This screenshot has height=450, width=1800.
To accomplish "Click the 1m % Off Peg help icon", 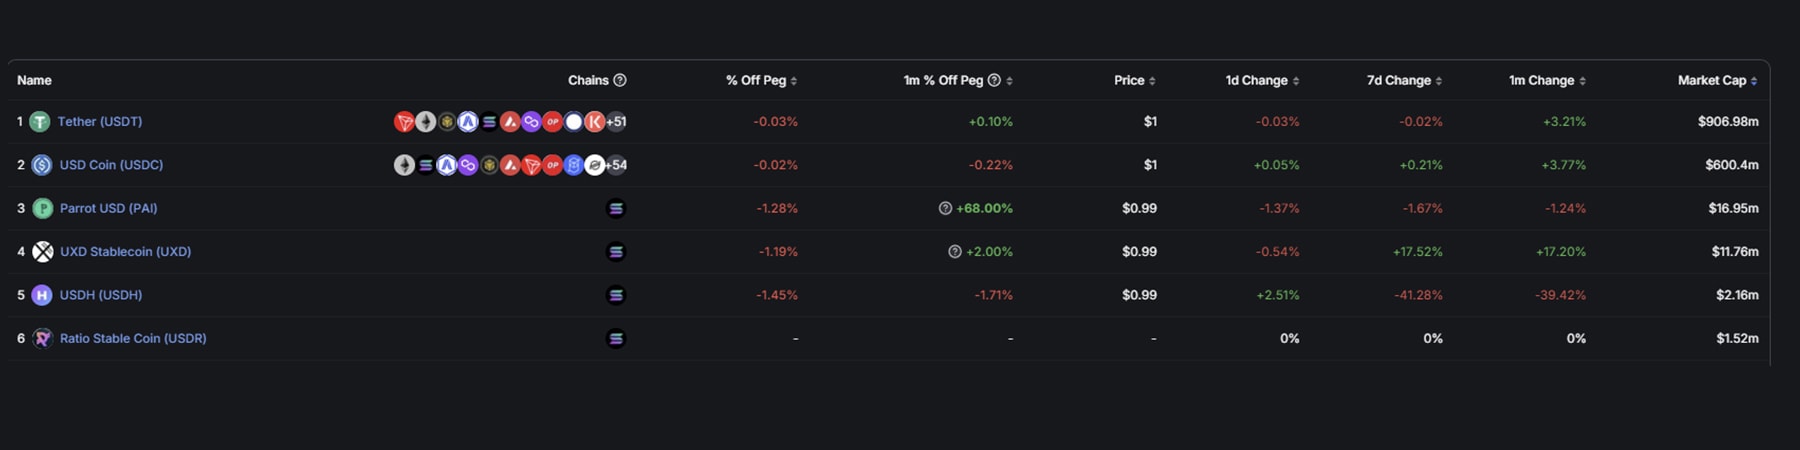I will [x=994, y=80].
